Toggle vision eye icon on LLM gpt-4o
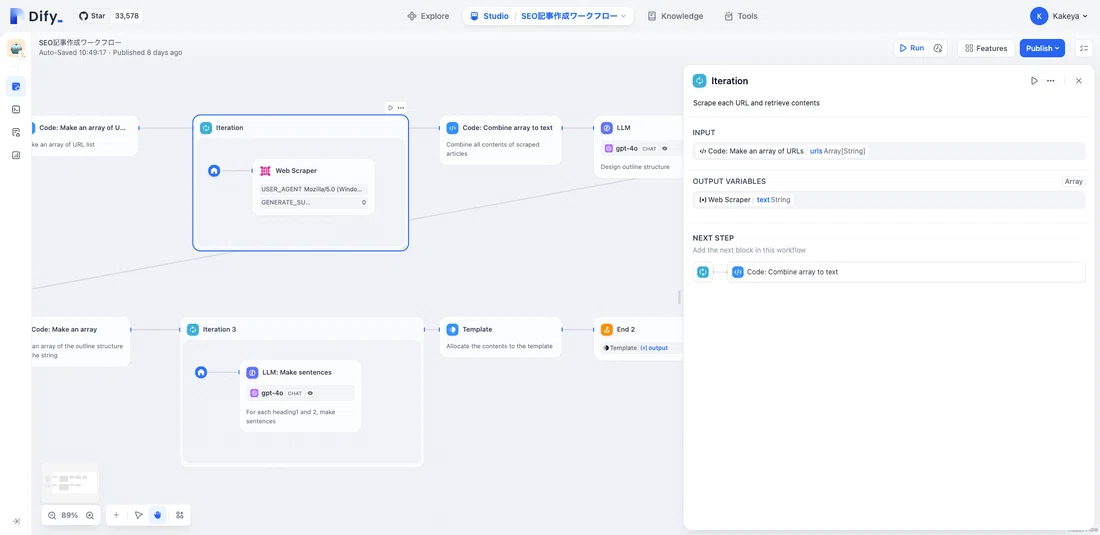 (664, 149)
